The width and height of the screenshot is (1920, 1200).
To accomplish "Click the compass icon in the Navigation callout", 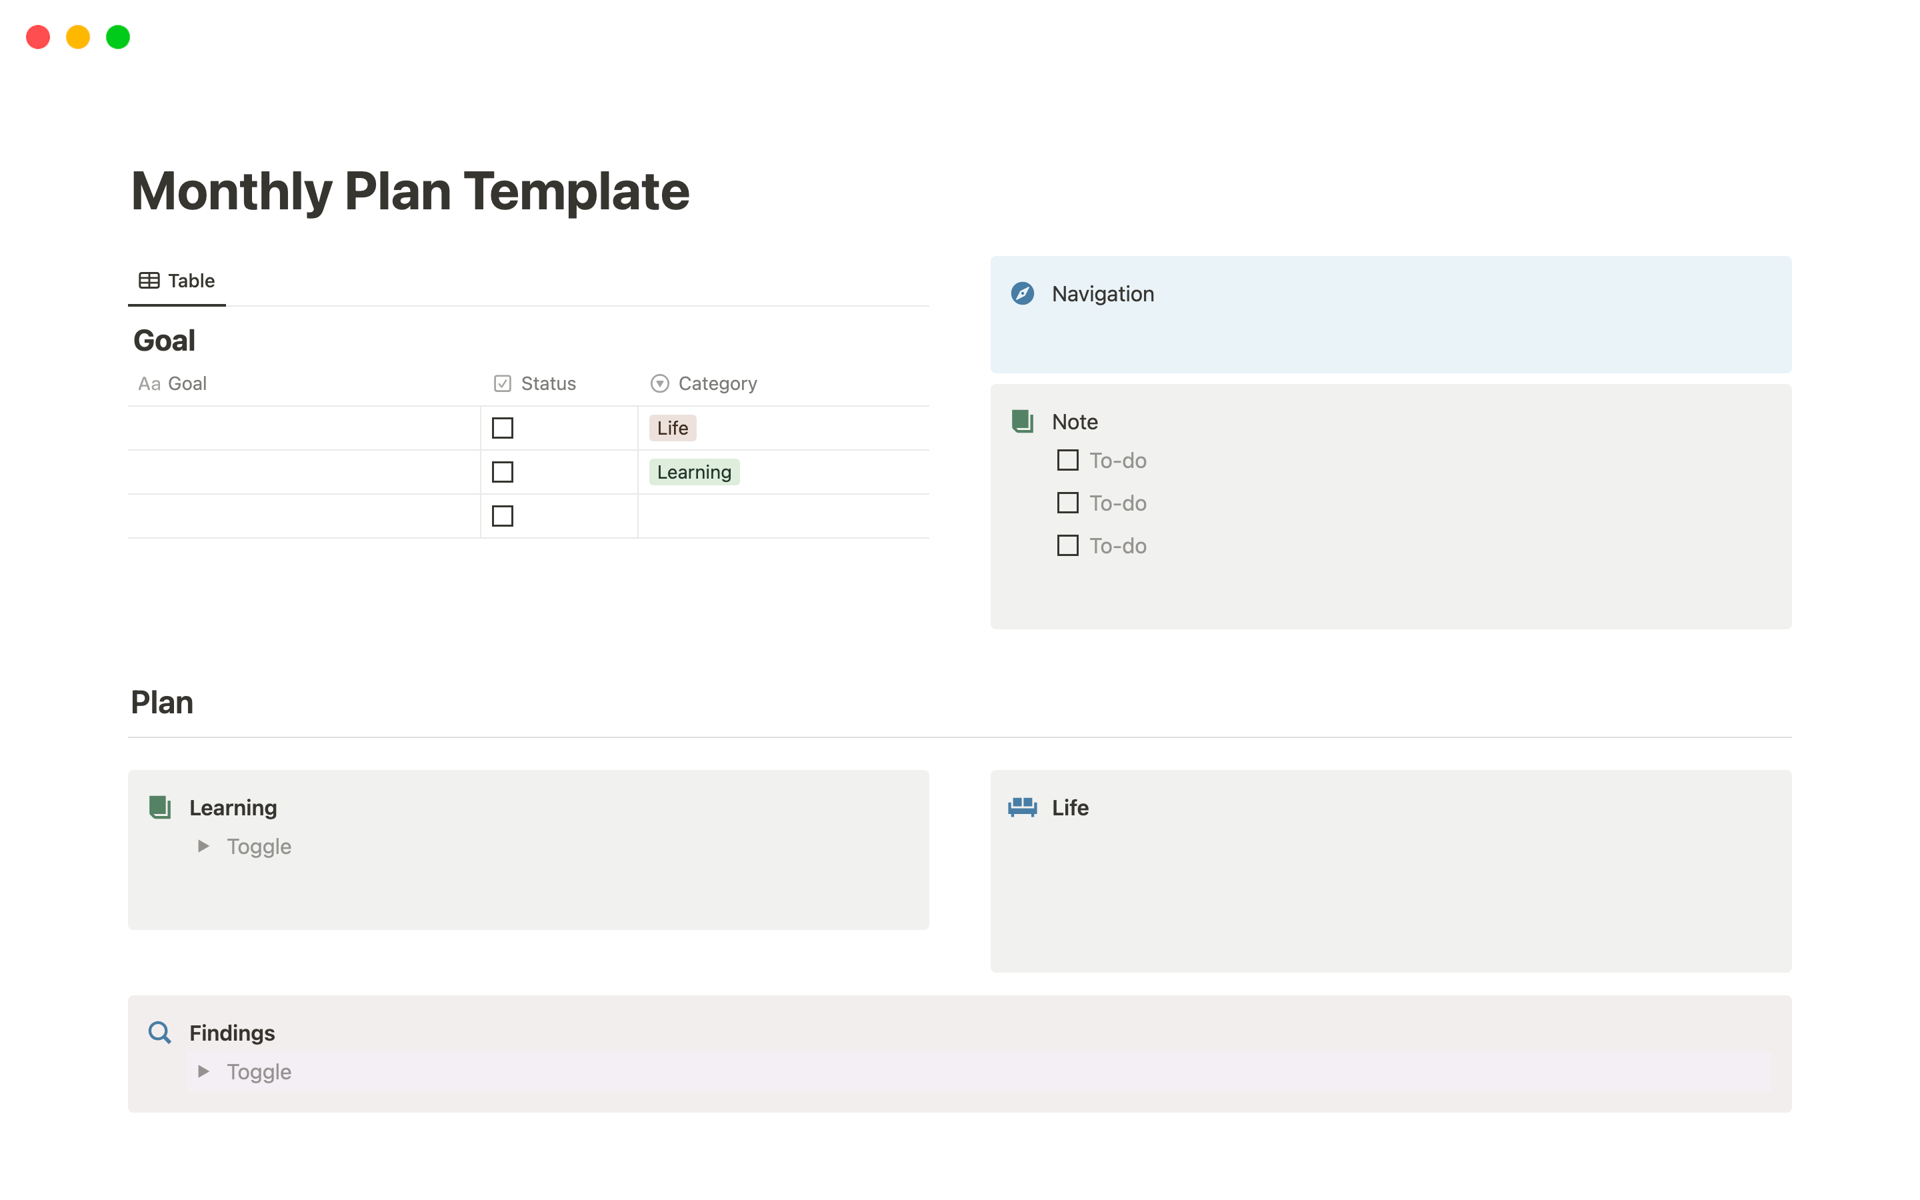I will tap(1022, 294).
